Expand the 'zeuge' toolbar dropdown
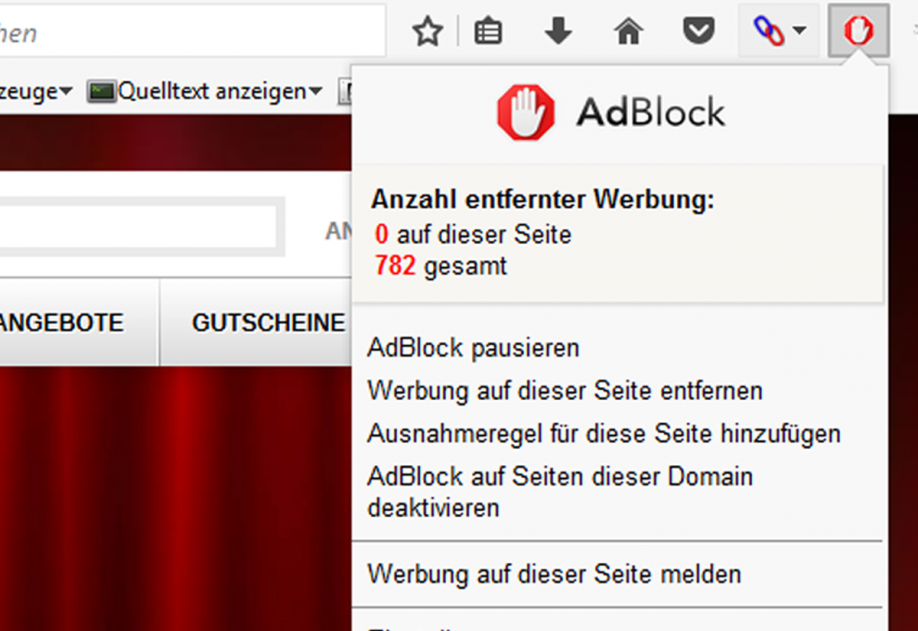Screen dimensions: 918x631 (x=65, y=92)
